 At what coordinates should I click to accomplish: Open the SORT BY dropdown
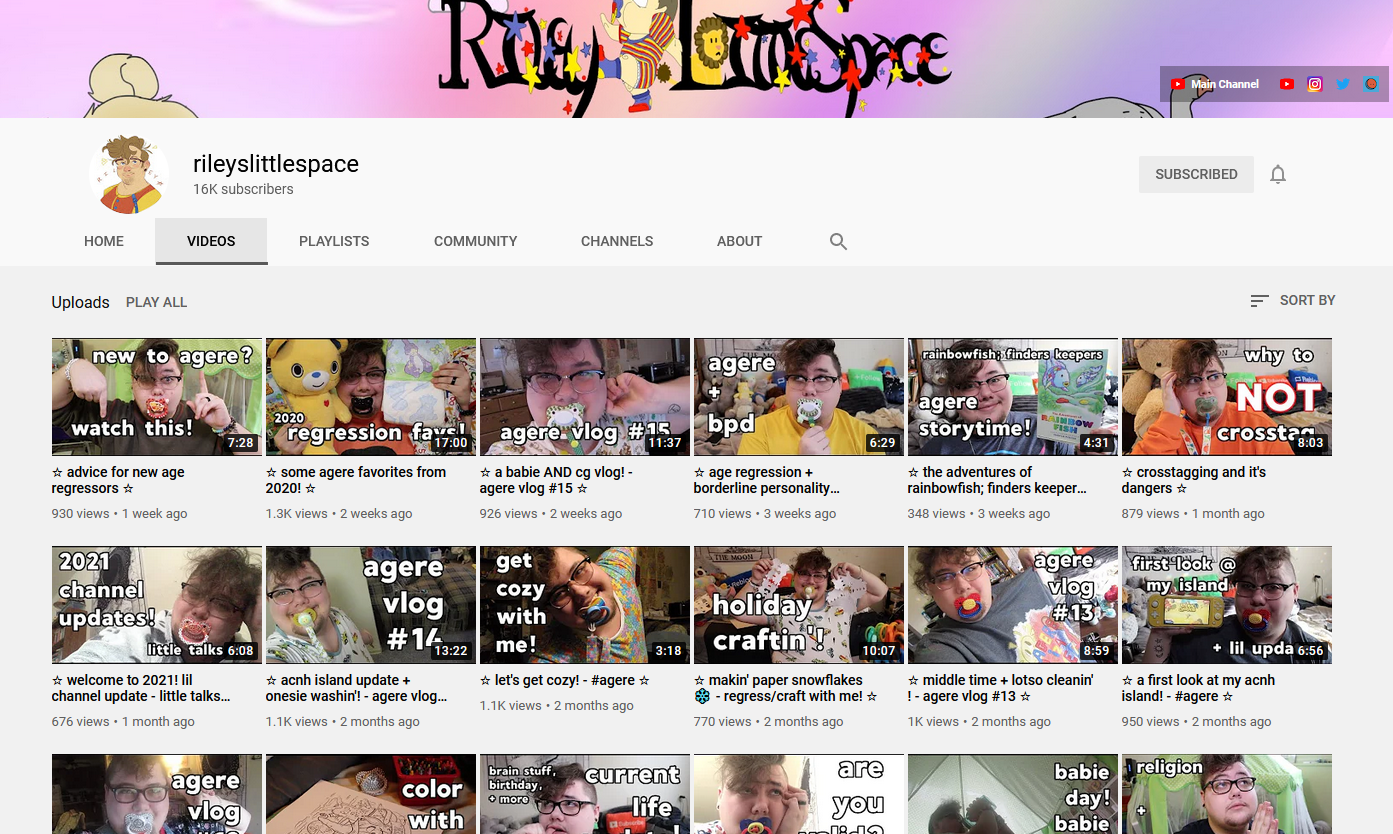pos(1292,300)
